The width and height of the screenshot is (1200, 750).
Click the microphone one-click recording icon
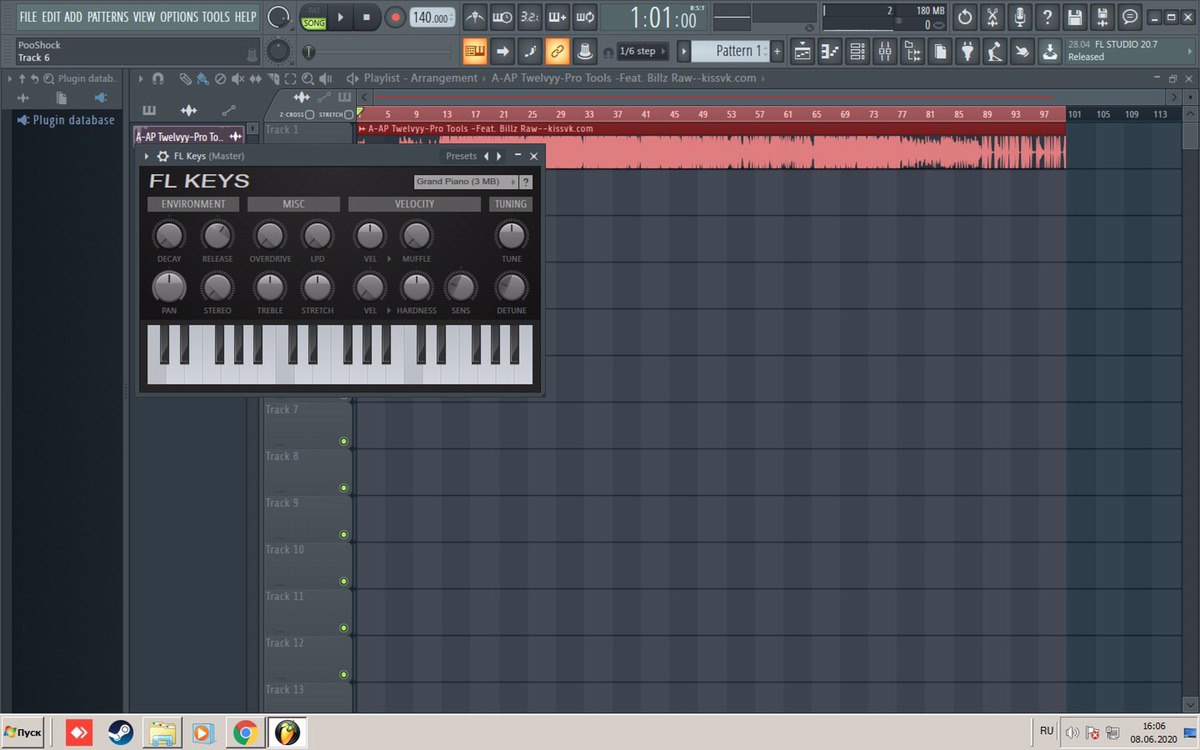pos(1019,17)
